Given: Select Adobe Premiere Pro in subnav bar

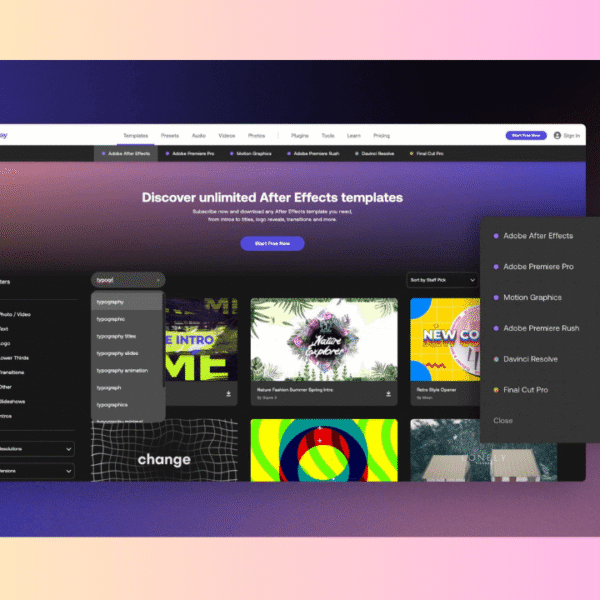Looking at the screenshot, I should 190,153.
